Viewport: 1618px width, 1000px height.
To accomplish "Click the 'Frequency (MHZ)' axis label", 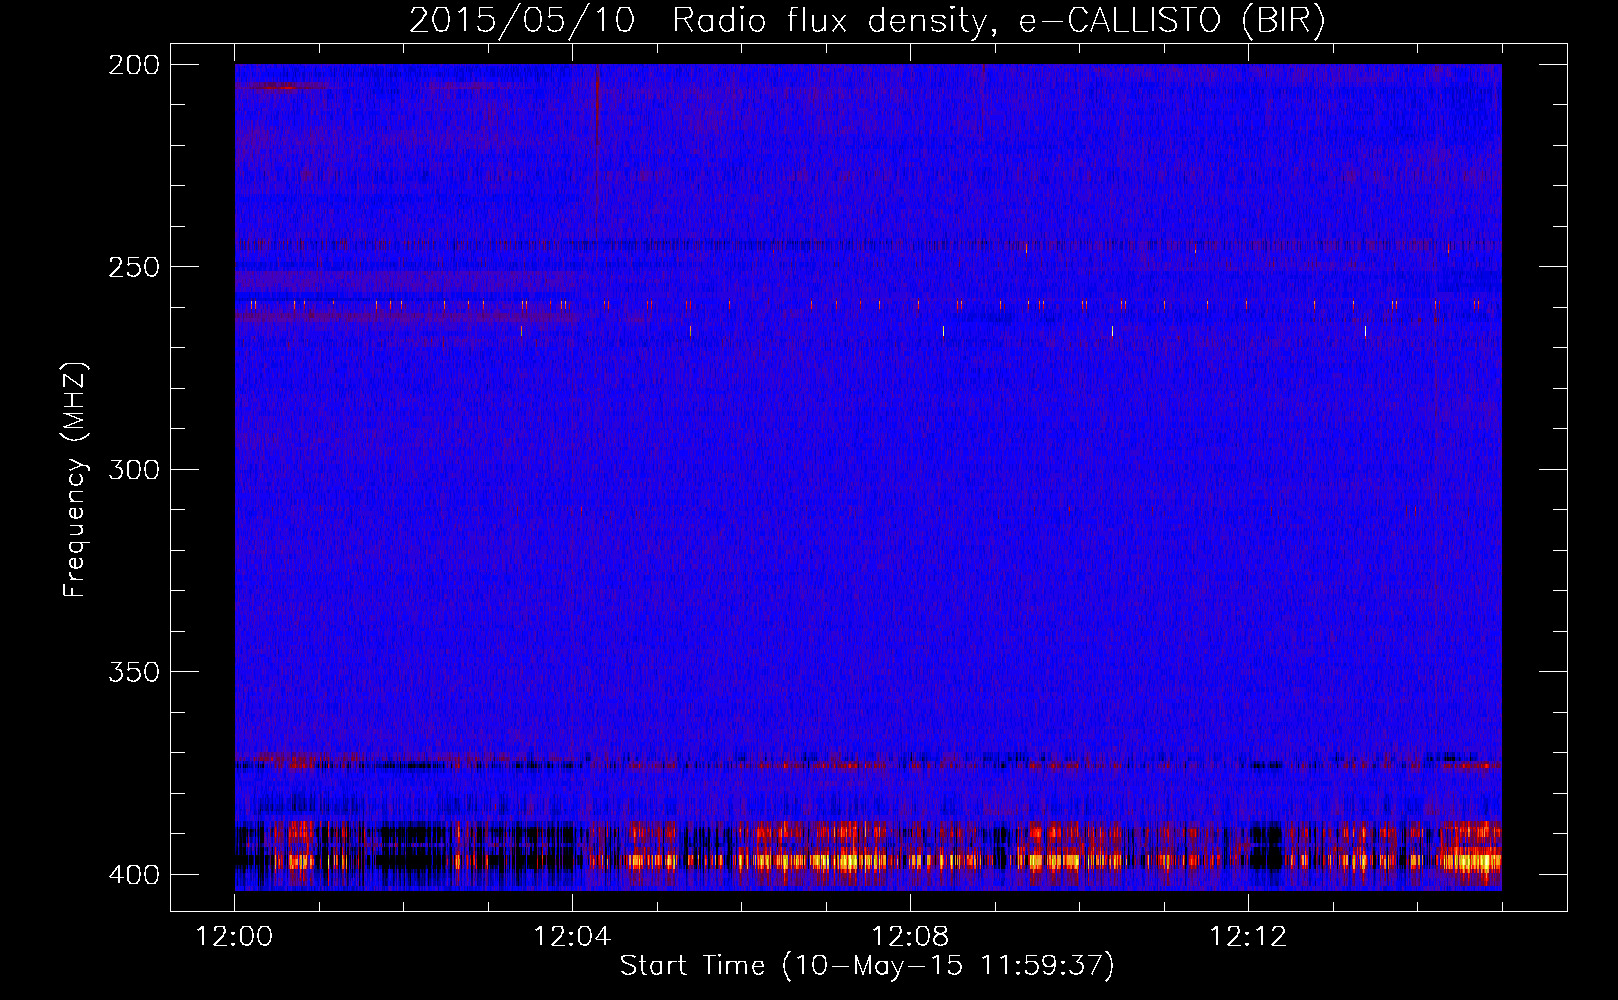I will tap(75, 479).
